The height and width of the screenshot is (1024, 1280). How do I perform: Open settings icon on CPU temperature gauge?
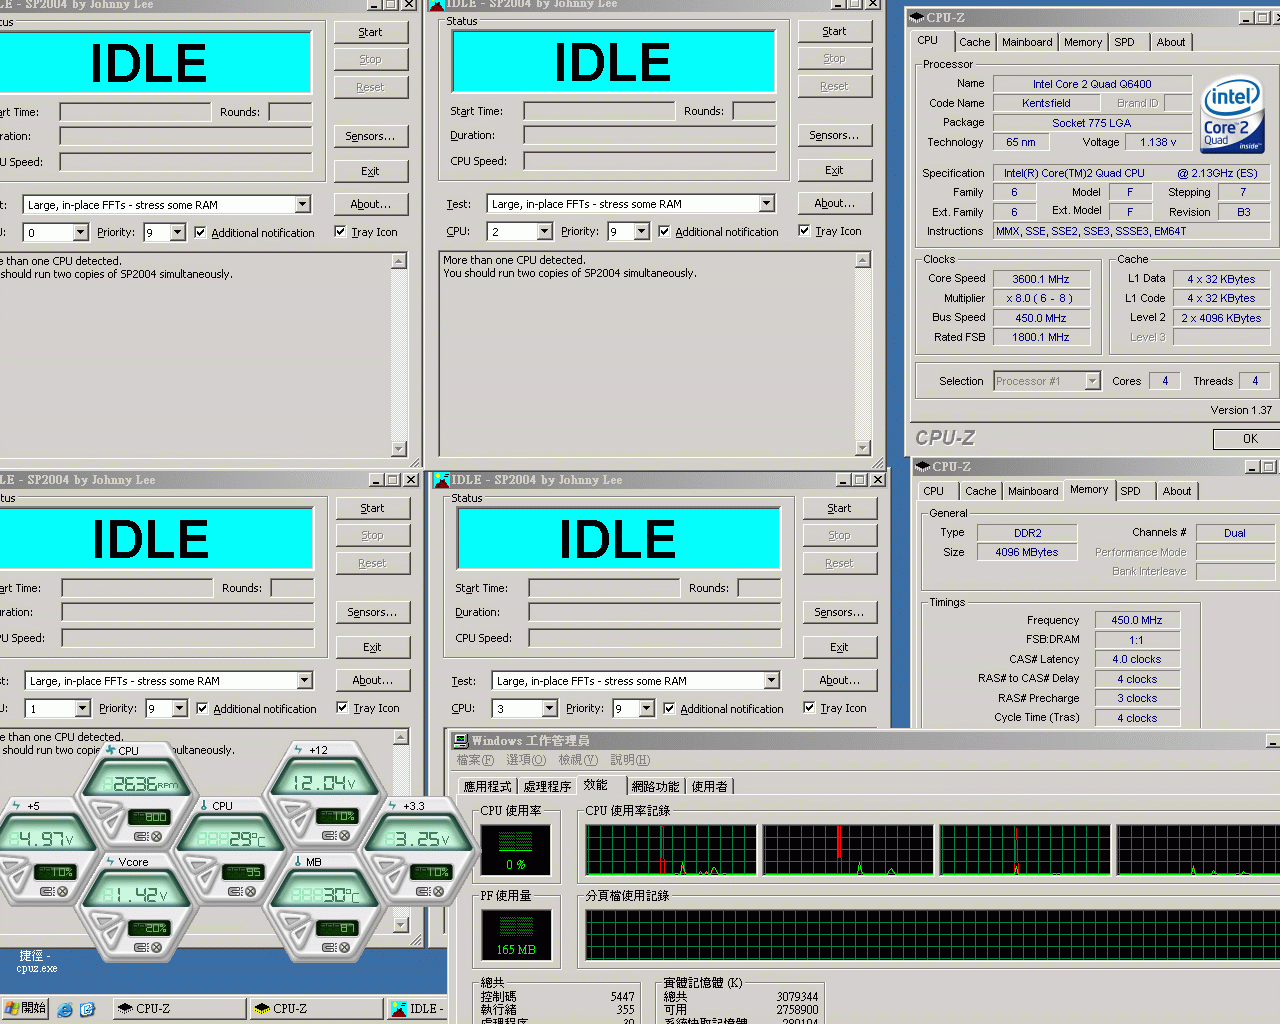coord(234,891)
